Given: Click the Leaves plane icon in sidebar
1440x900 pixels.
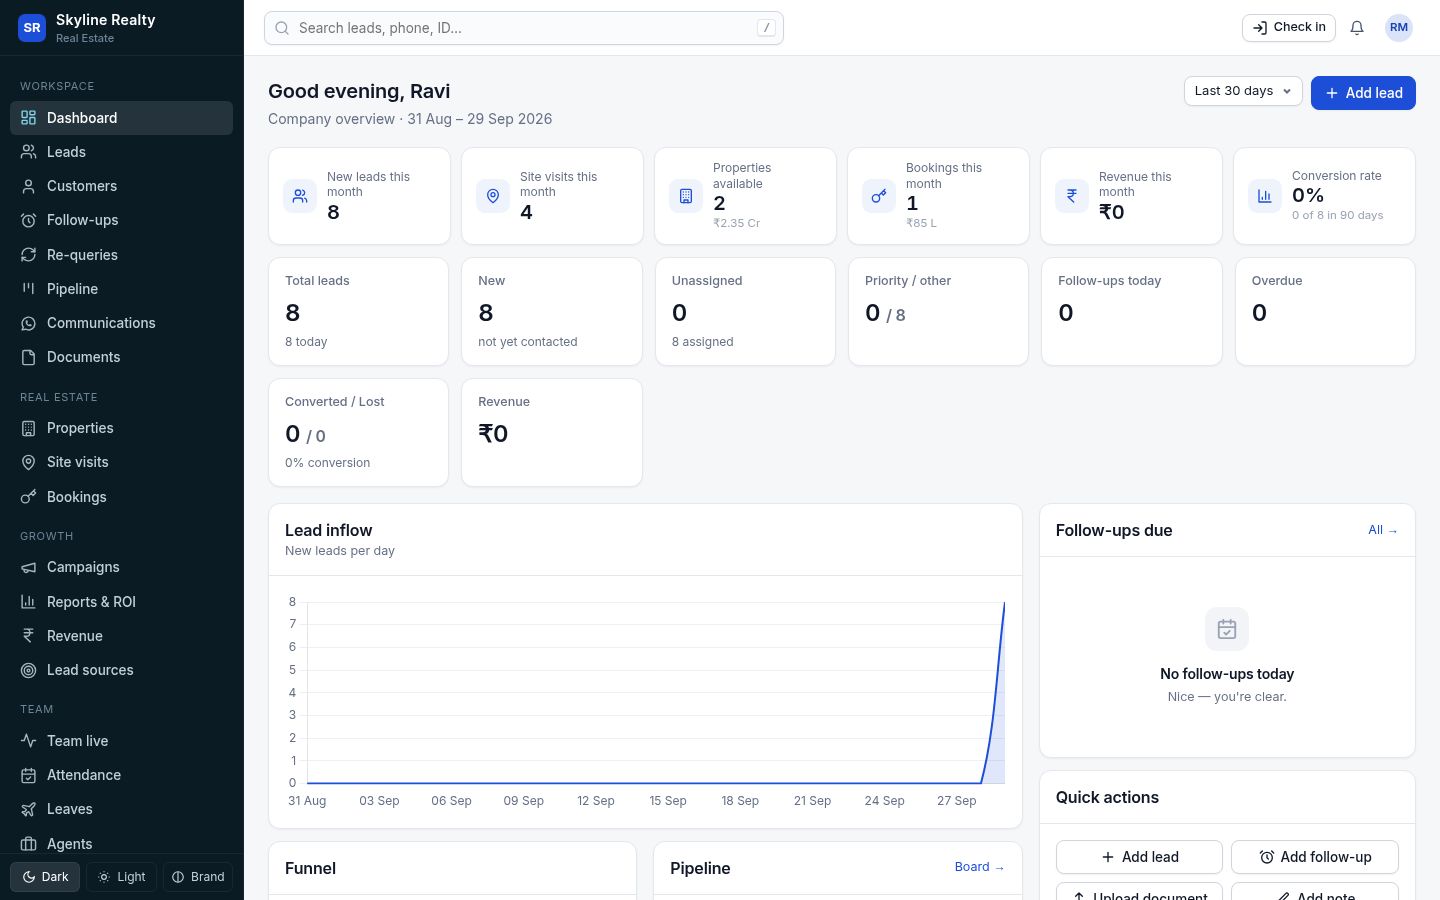Looking at the screenshot, I should tap(29, 809).
